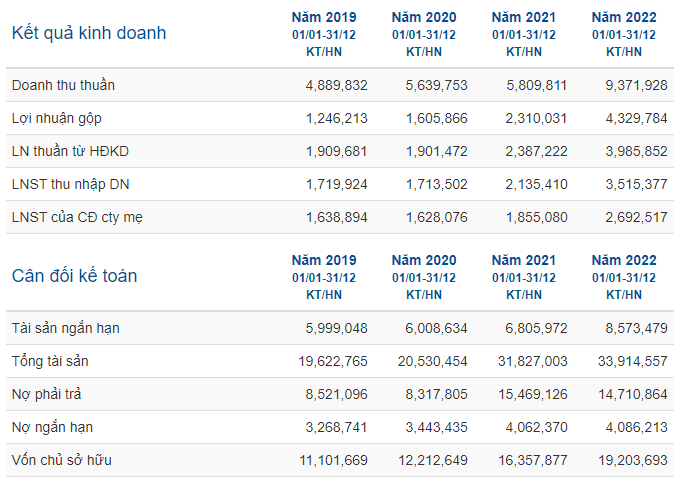Select 2022 total assets value 33,914,557
Screen dimensions: 676x480
[632, 361]
